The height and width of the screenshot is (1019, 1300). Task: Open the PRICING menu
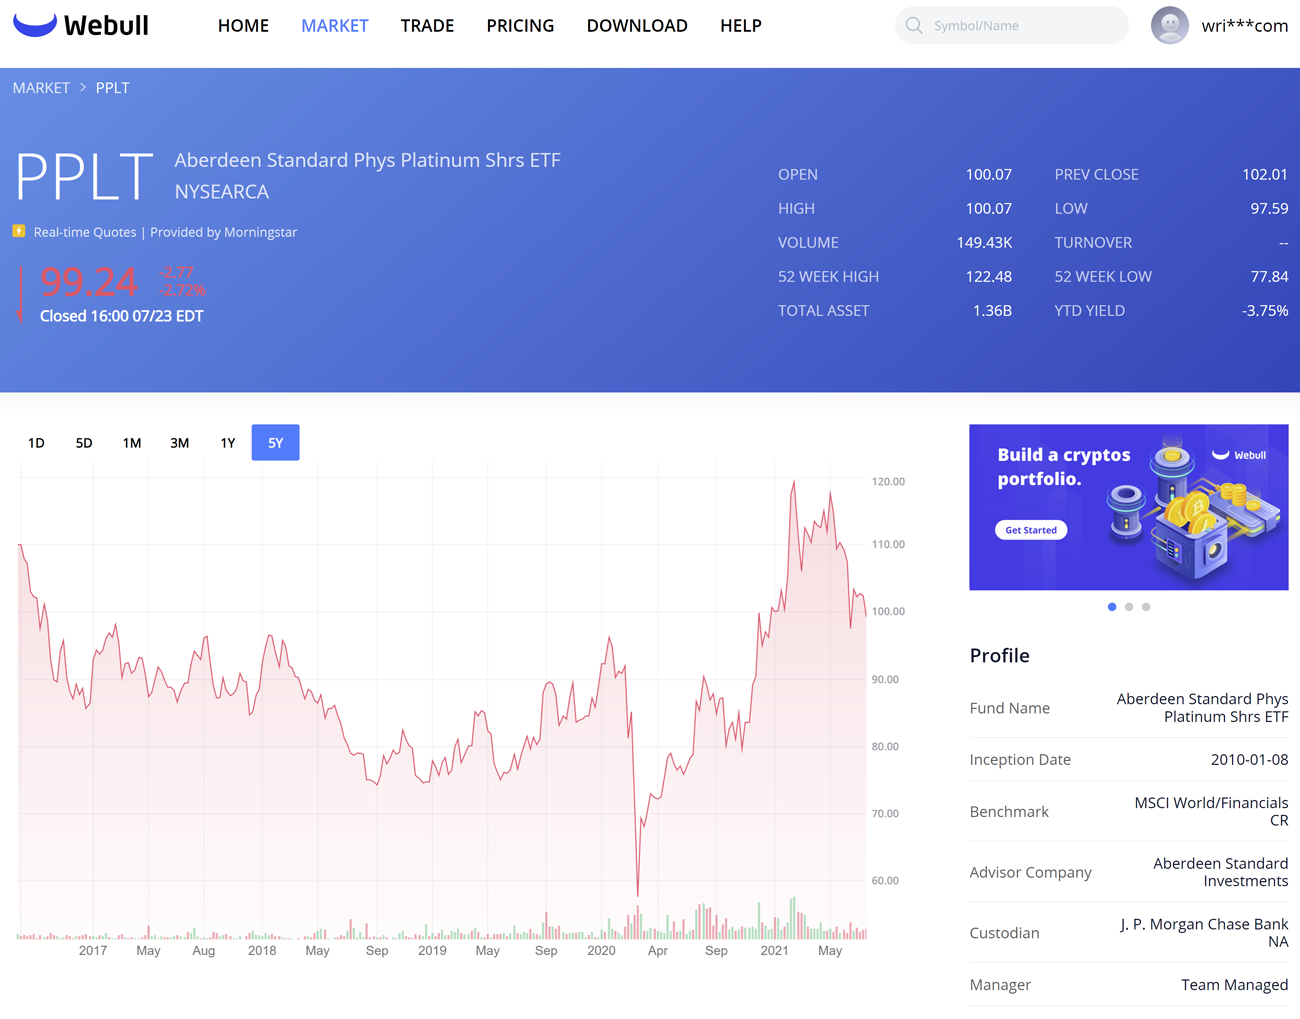(x=520, y=26)
